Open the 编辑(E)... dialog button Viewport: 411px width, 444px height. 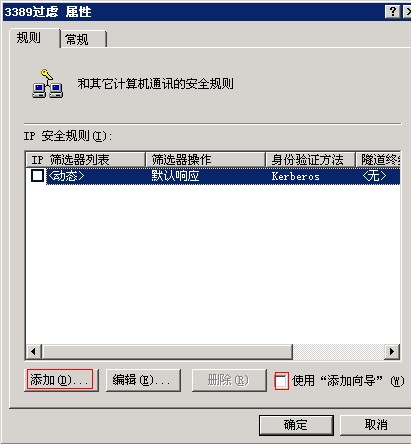(x=143, y=380)
